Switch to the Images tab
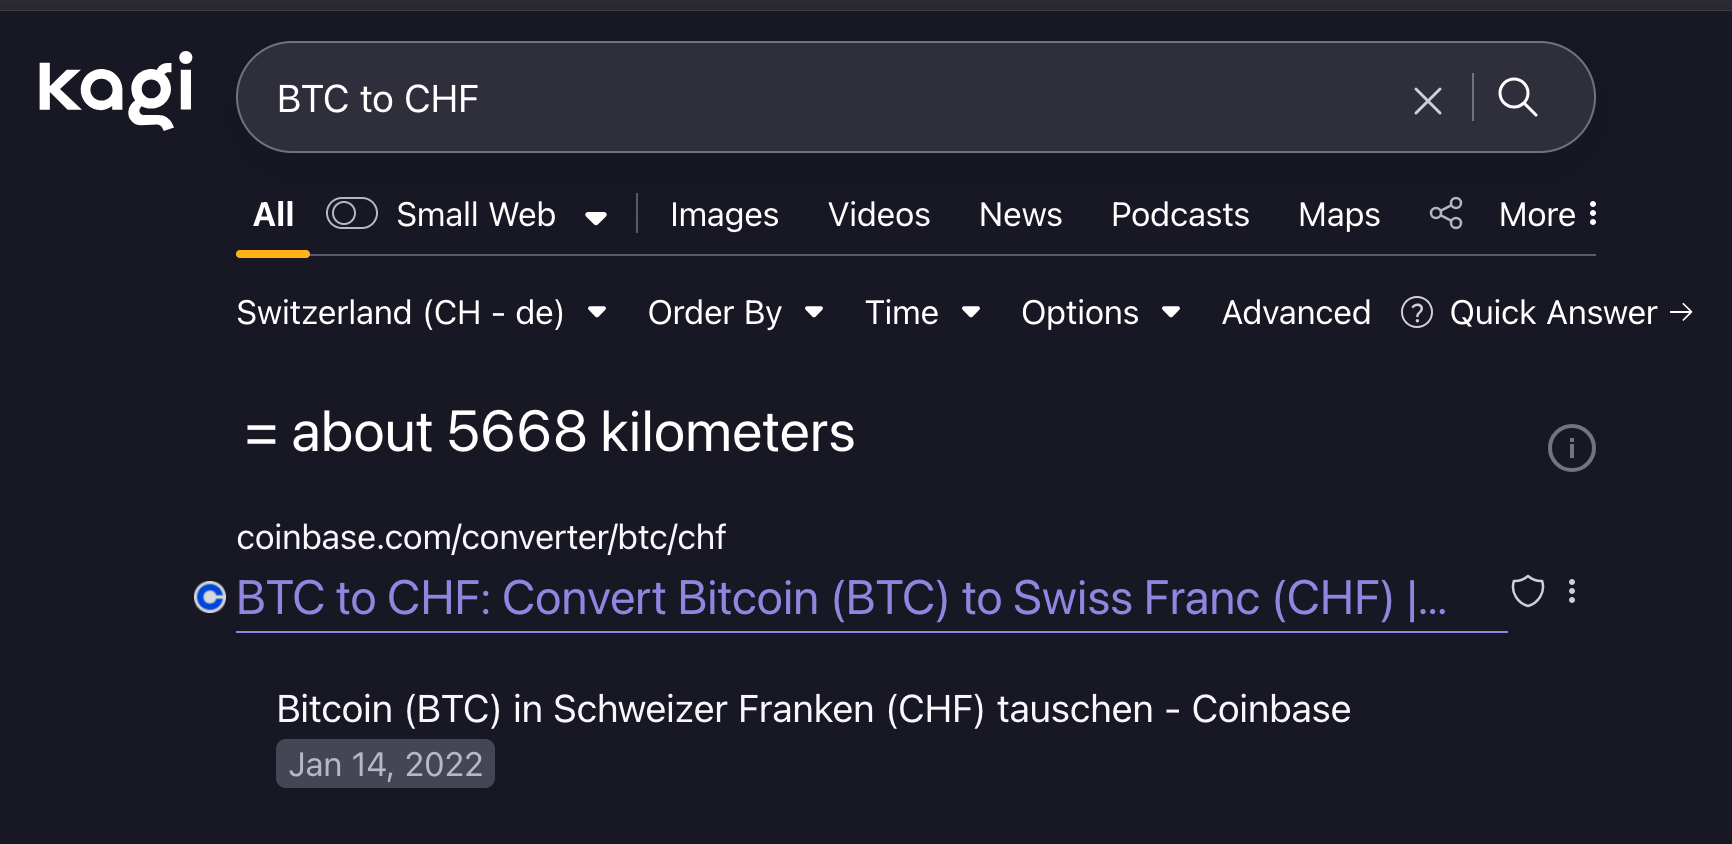This screenshot has width=1732, height=844. tap(724, 215)
